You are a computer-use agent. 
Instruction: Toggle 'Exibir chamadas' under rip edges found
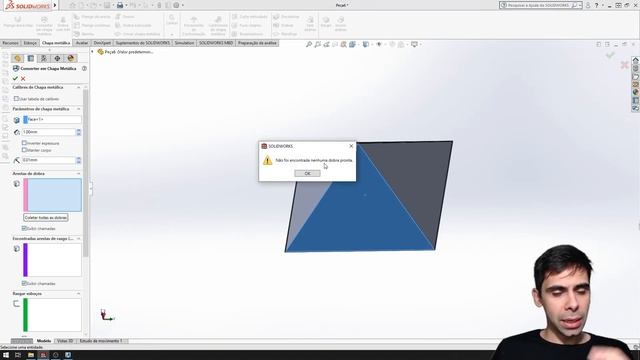24,283
